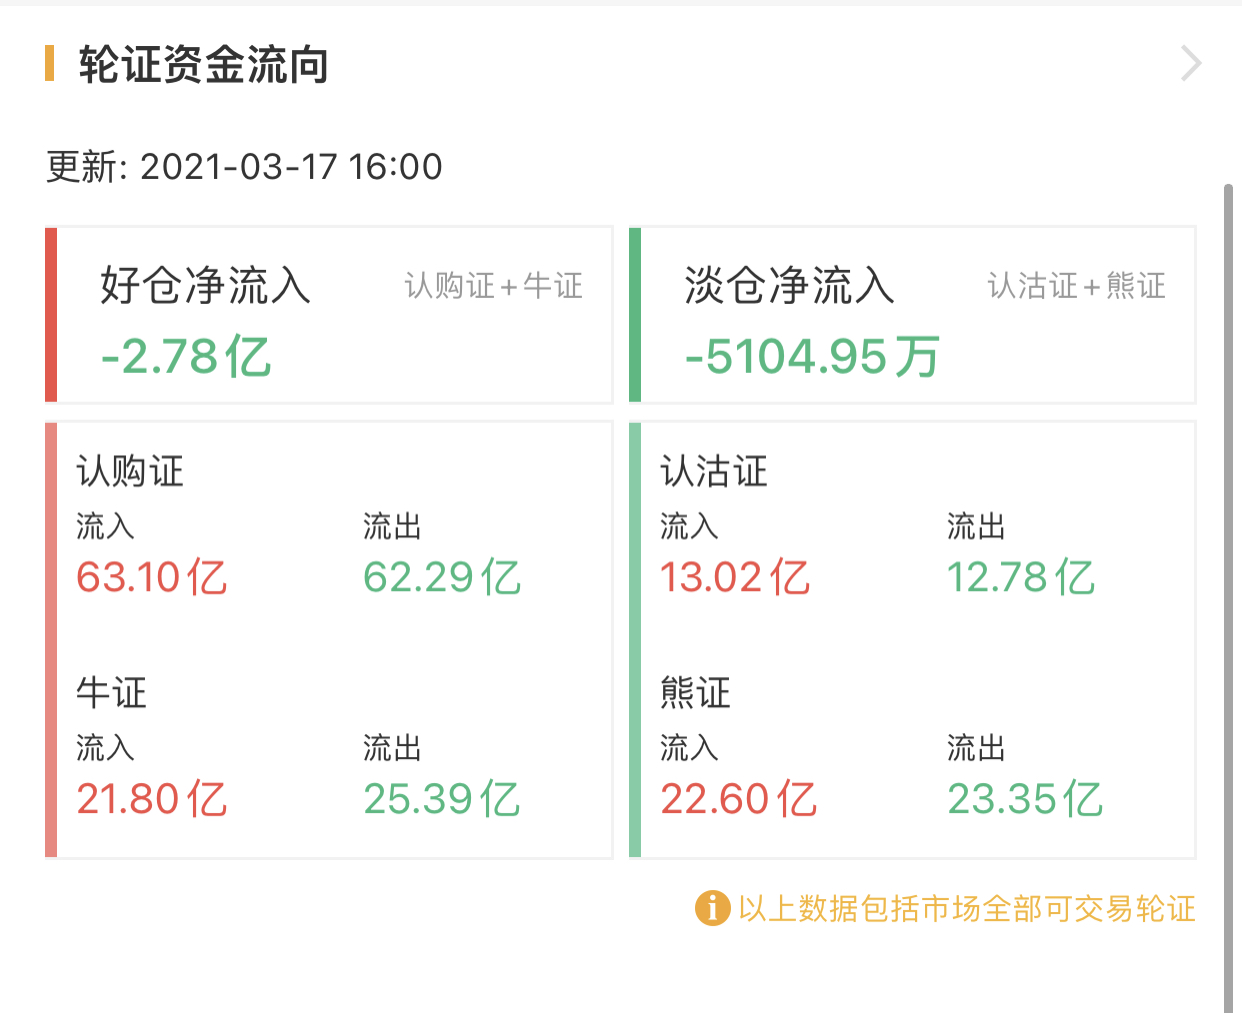Open the 轮证资金流向 section title
1242x1013 pixels.
203,65
